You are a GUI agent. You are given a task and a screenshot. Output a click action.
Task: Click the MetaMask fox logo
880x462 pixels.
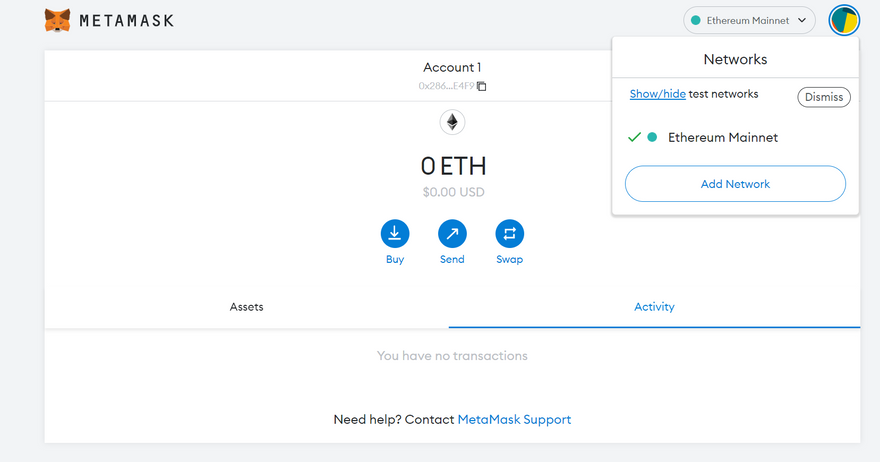click(57, 21)
